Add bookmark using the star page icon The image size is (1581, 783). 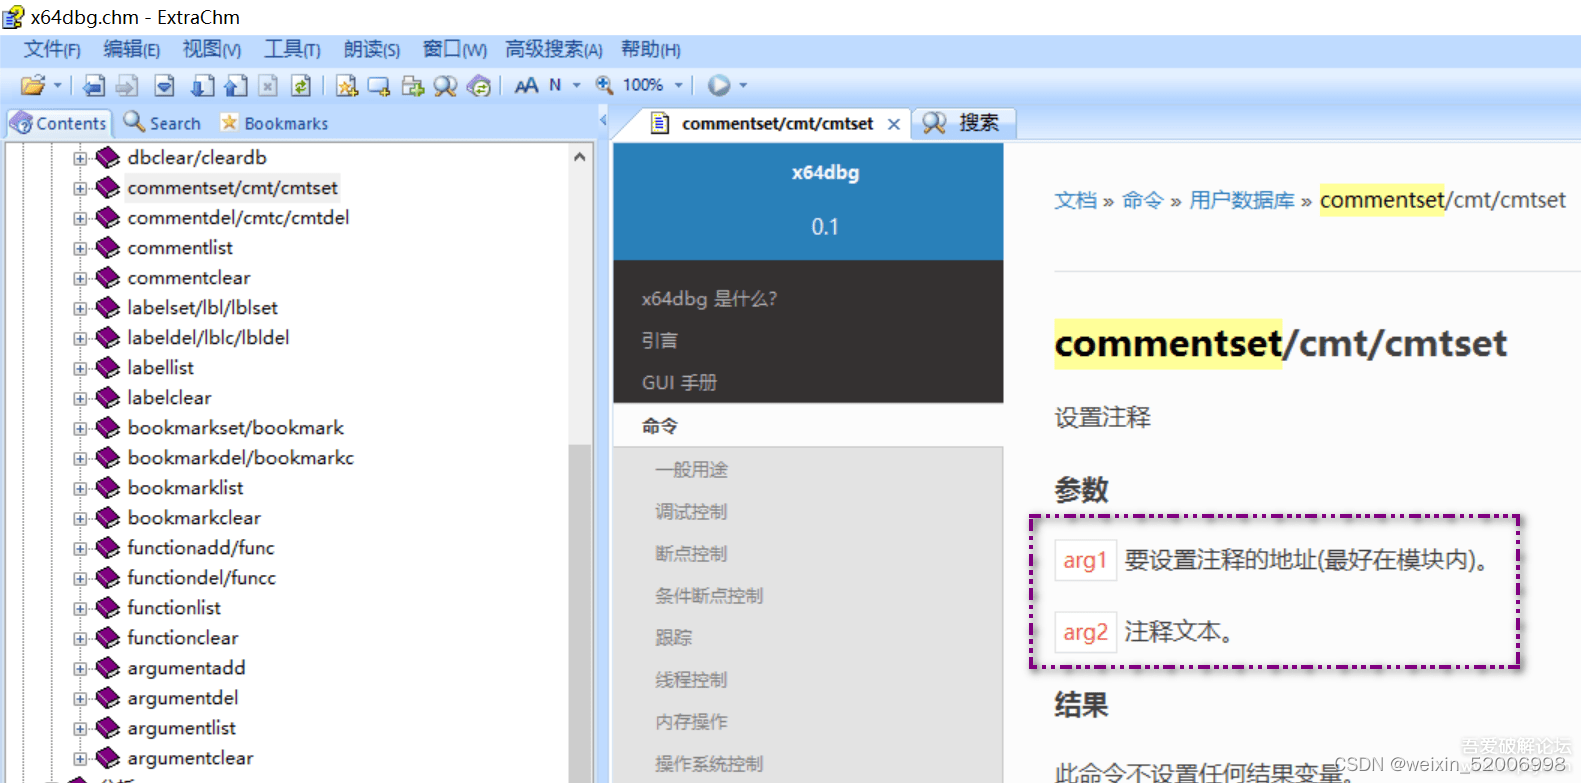click(x=347, y=86)
